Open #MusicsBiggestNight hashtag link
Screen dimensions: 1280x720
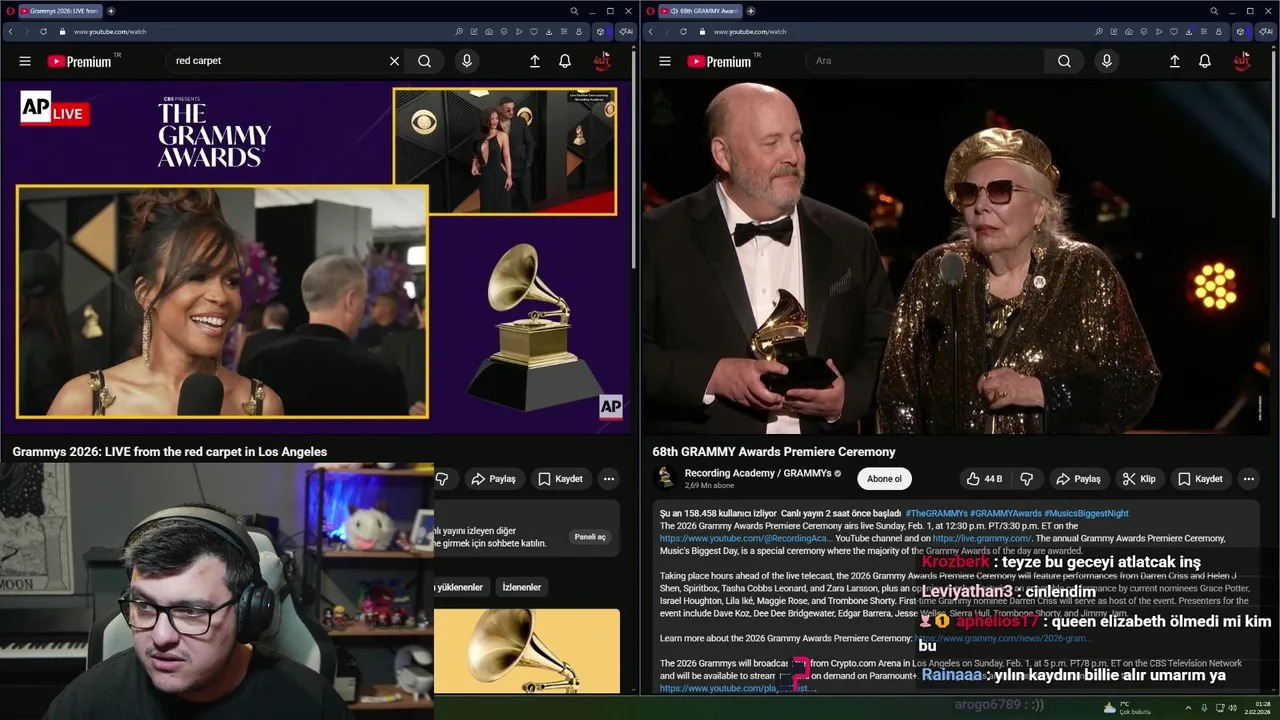(x=1086, y=513)
